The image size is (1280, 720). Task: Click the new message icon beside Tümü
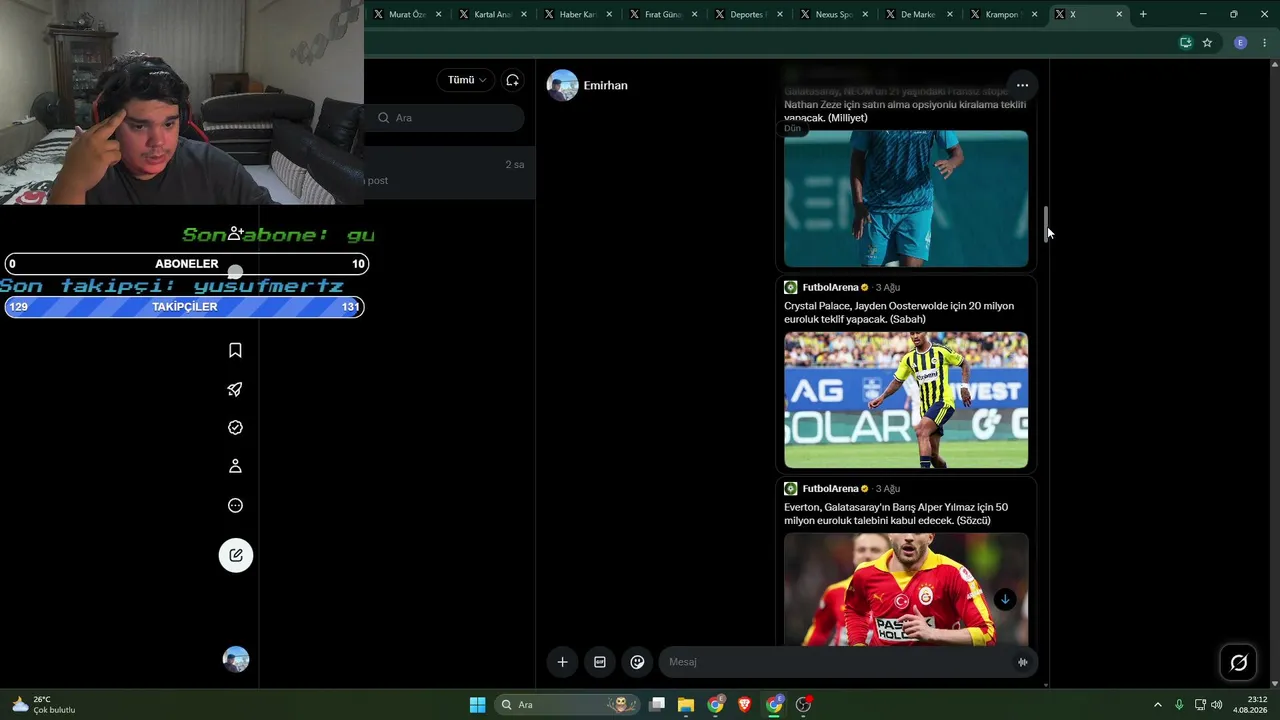tap(512, 80)
